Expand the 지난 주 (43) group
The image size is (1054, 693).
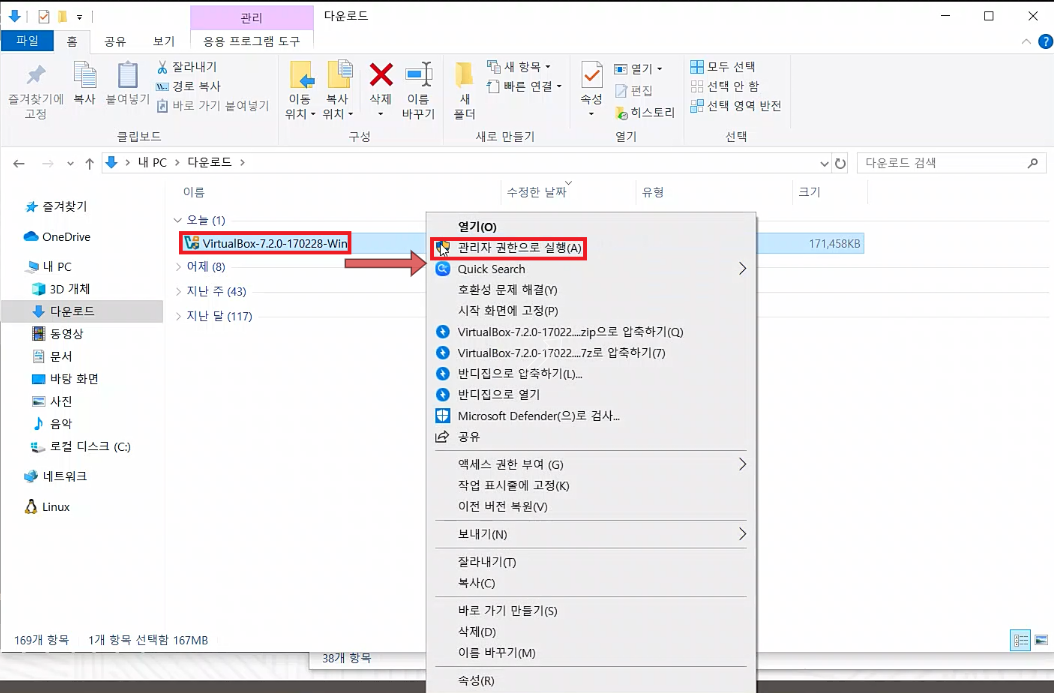[178, 291]
